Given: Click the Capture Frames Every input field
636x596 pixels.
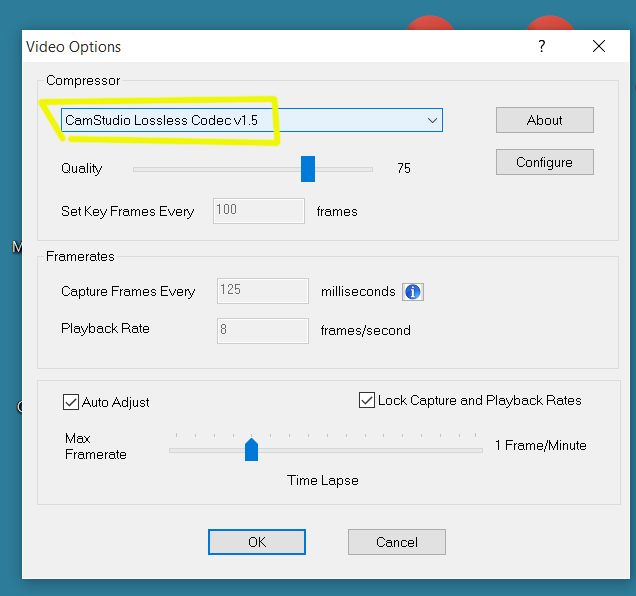Looking at the screenshot, I should (x=262, y=291).
